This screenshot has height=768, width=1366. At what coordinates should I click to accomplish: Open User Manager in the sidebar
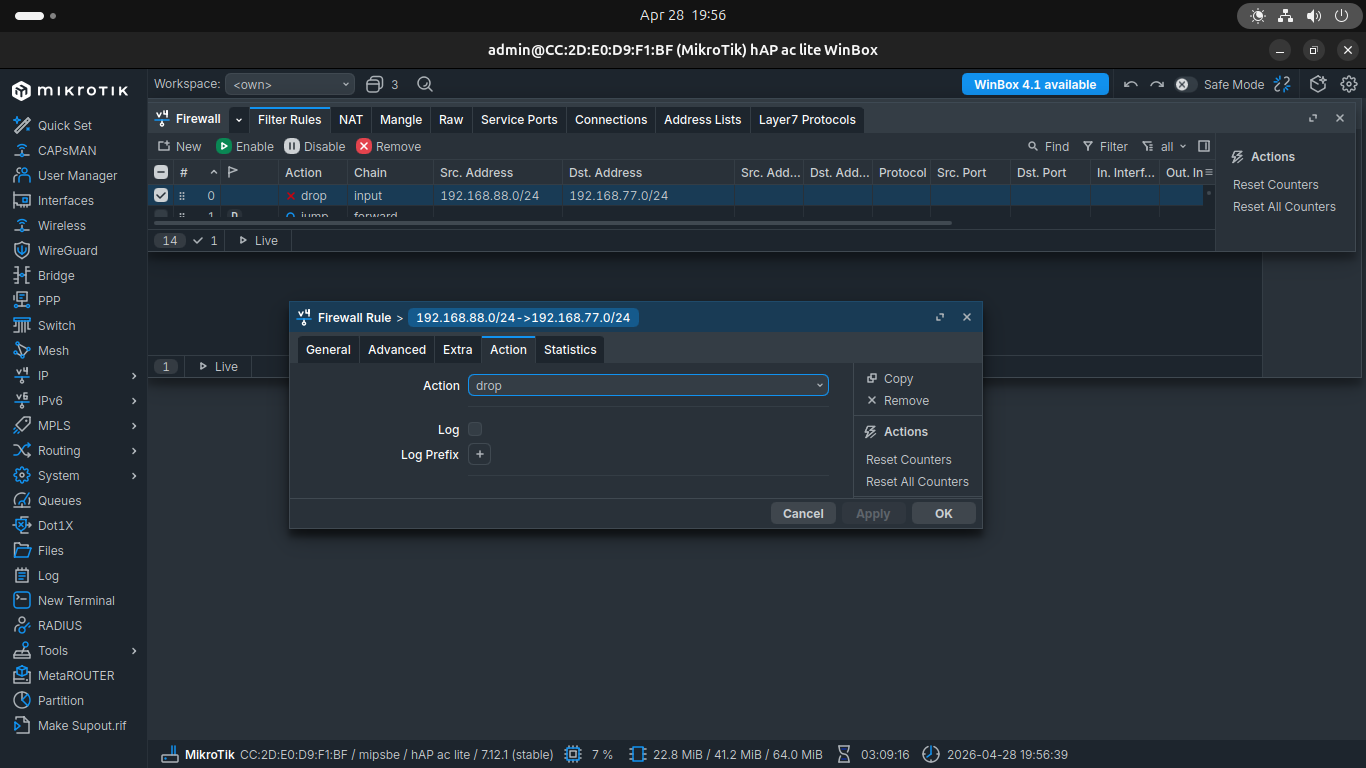[x=77, y=175]
